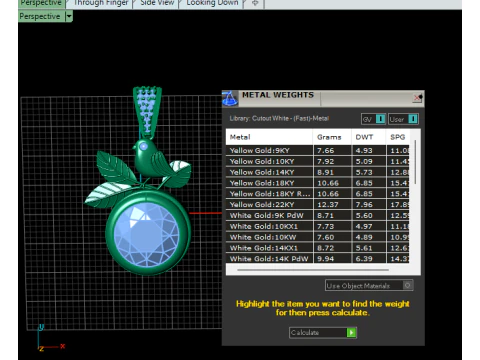This screenshot has height=360, width=480.
Task: Select the Yellow Gold:14KY row
Action: pos(318,172)
